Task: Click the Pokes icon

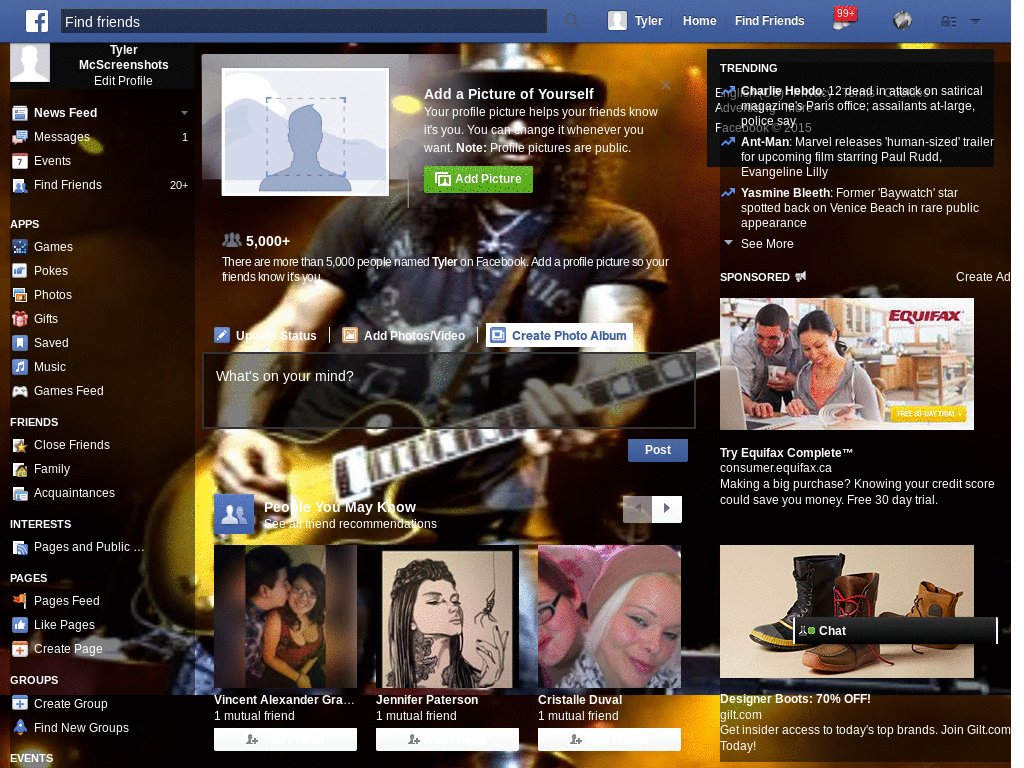Action: pos(20,271)
